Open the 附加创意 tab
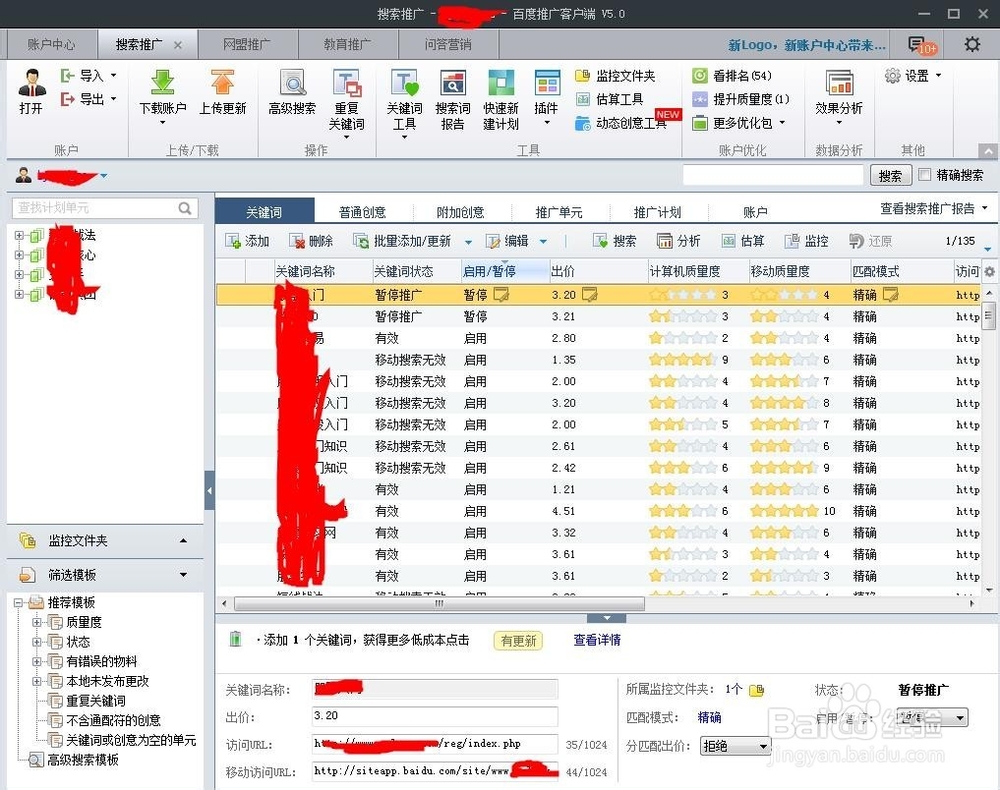Viewport: 1000px width, 790px height. (460, 212)
